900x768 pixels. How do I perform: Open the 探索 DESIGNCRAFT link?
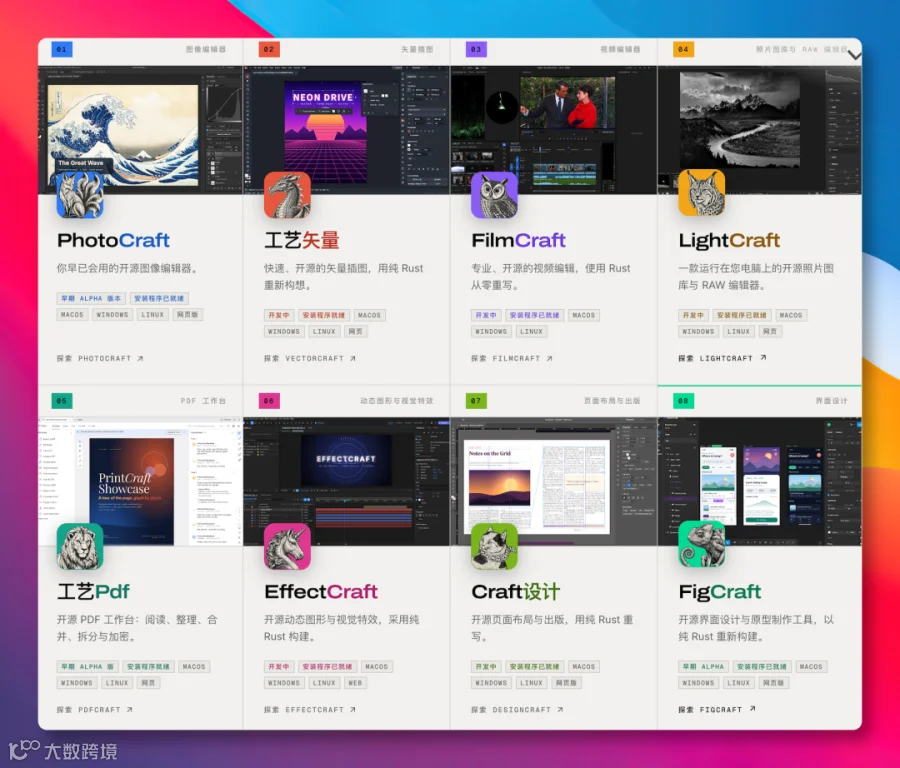tap(517, 710)
